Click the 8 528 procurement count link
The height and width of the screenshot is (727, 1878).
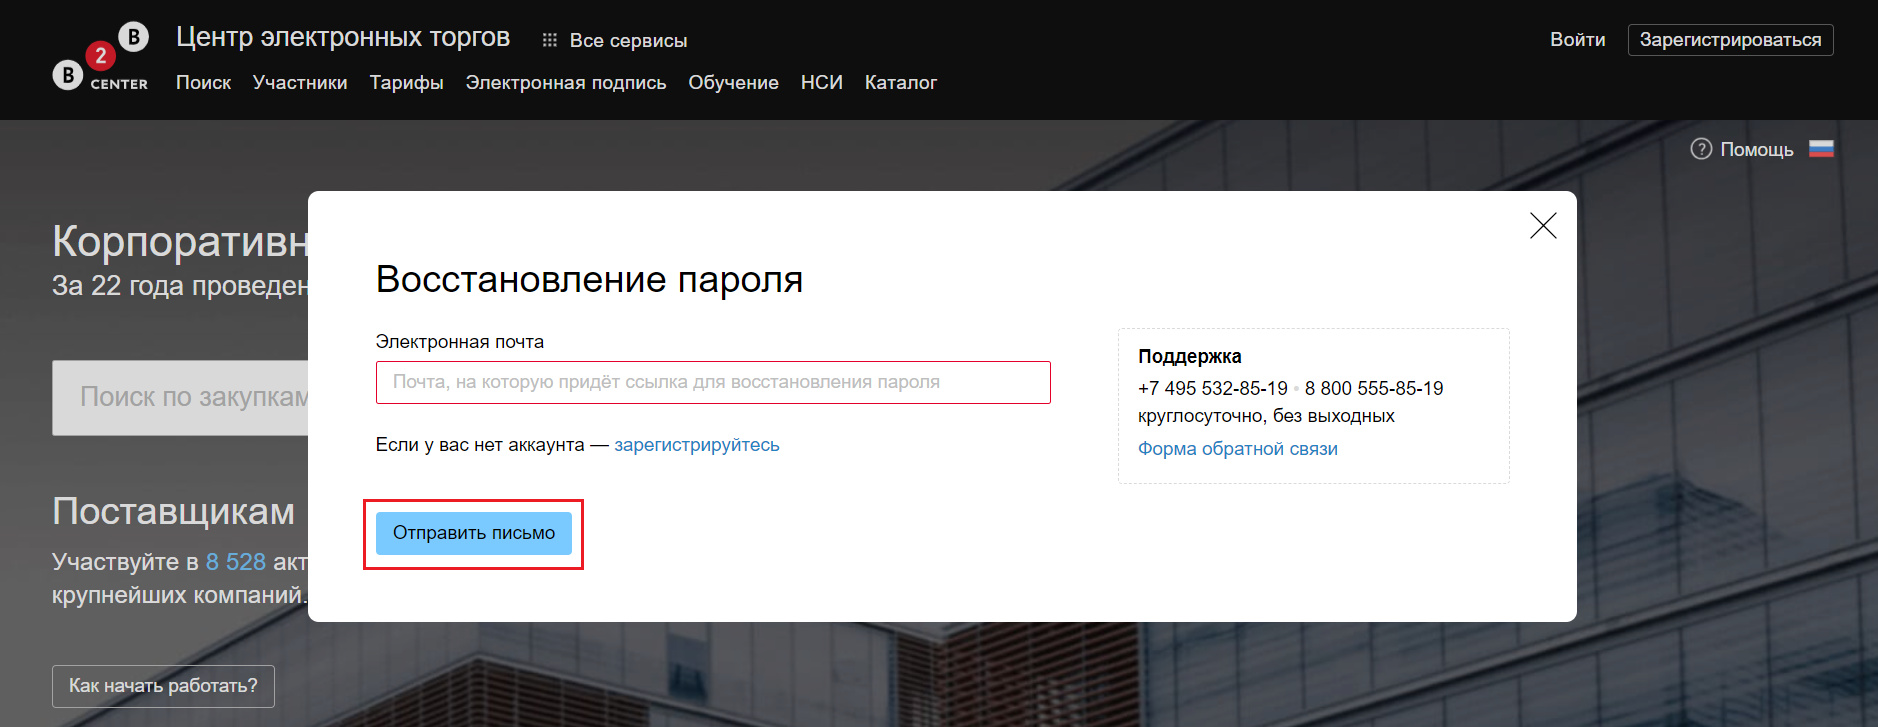click(x=235, y=562)
